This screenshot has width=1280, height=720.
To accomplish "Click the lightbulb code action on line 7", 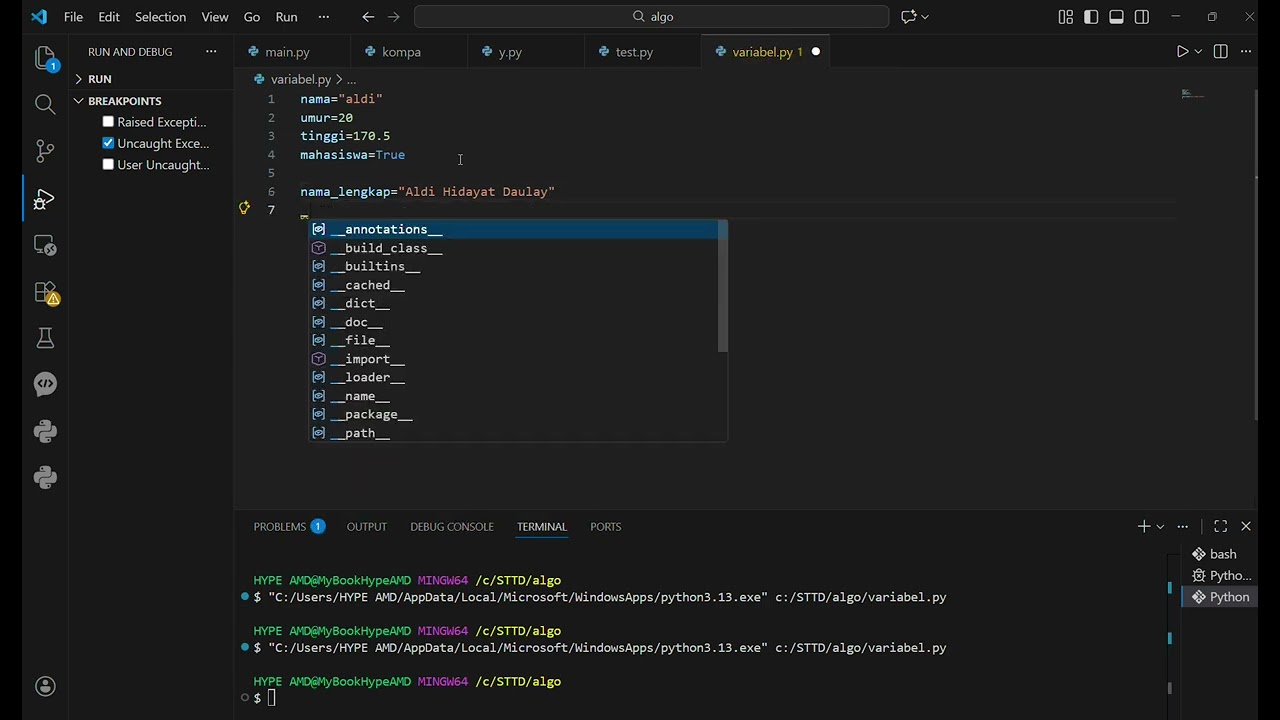I will (244, 209).
